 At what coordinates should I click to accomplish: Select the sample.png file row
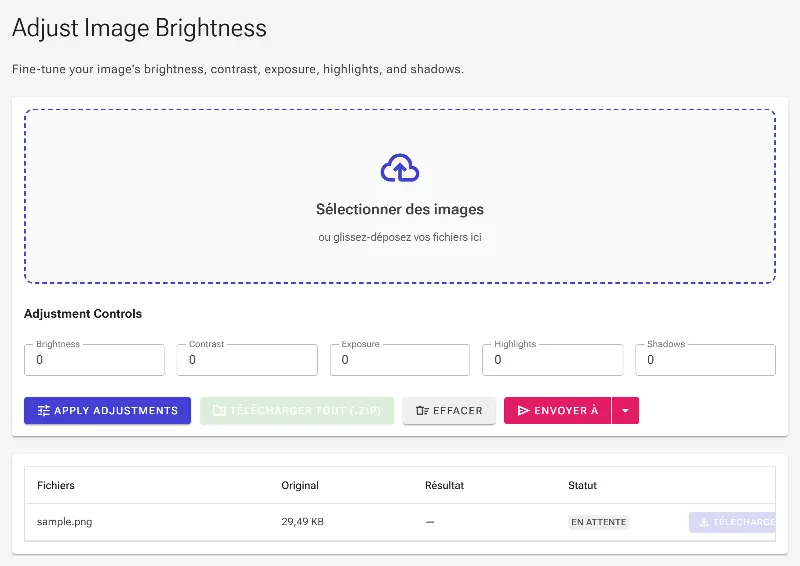[400, 522]
